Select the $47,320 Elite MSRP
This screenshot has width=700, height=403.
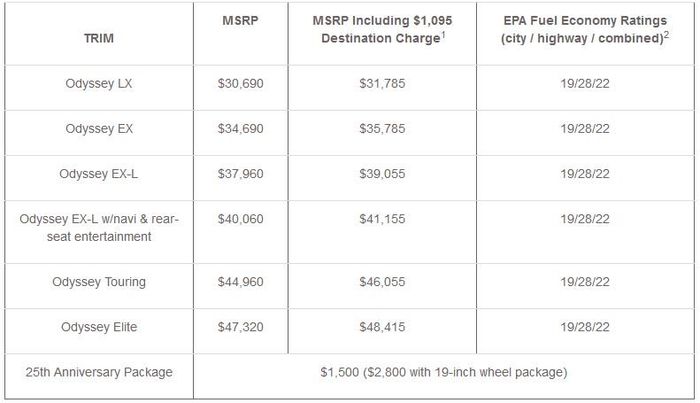[x=240, y=327]
